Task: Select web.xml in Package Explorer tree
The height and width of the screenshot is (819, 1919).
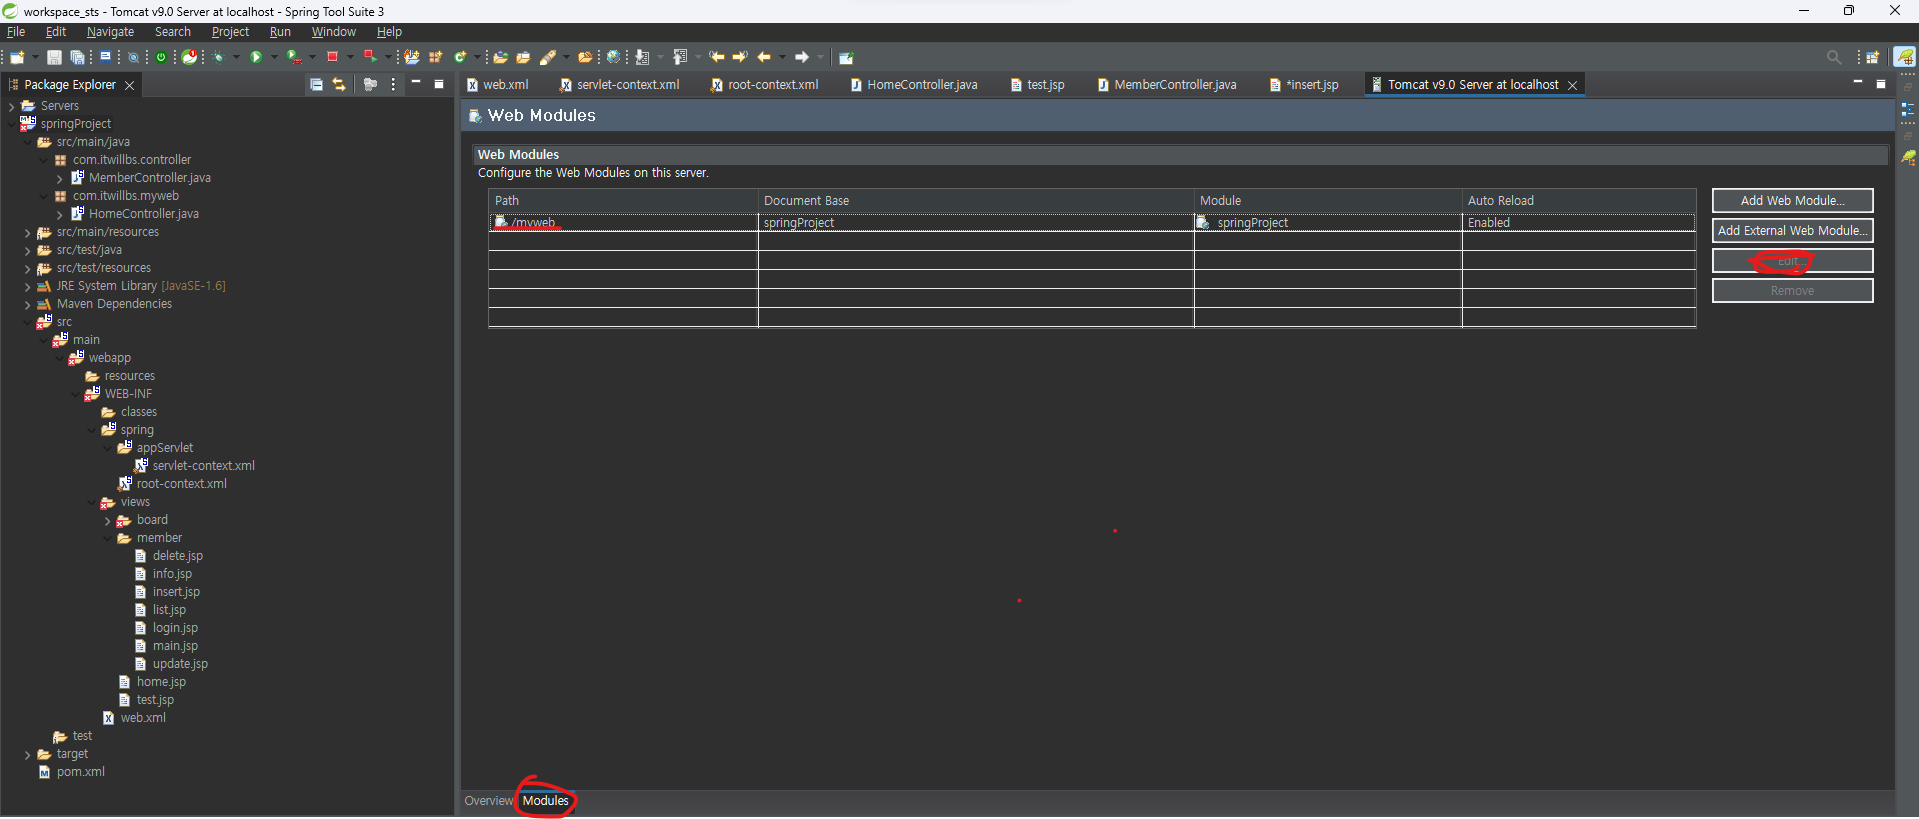Action: tap(143, 718)
